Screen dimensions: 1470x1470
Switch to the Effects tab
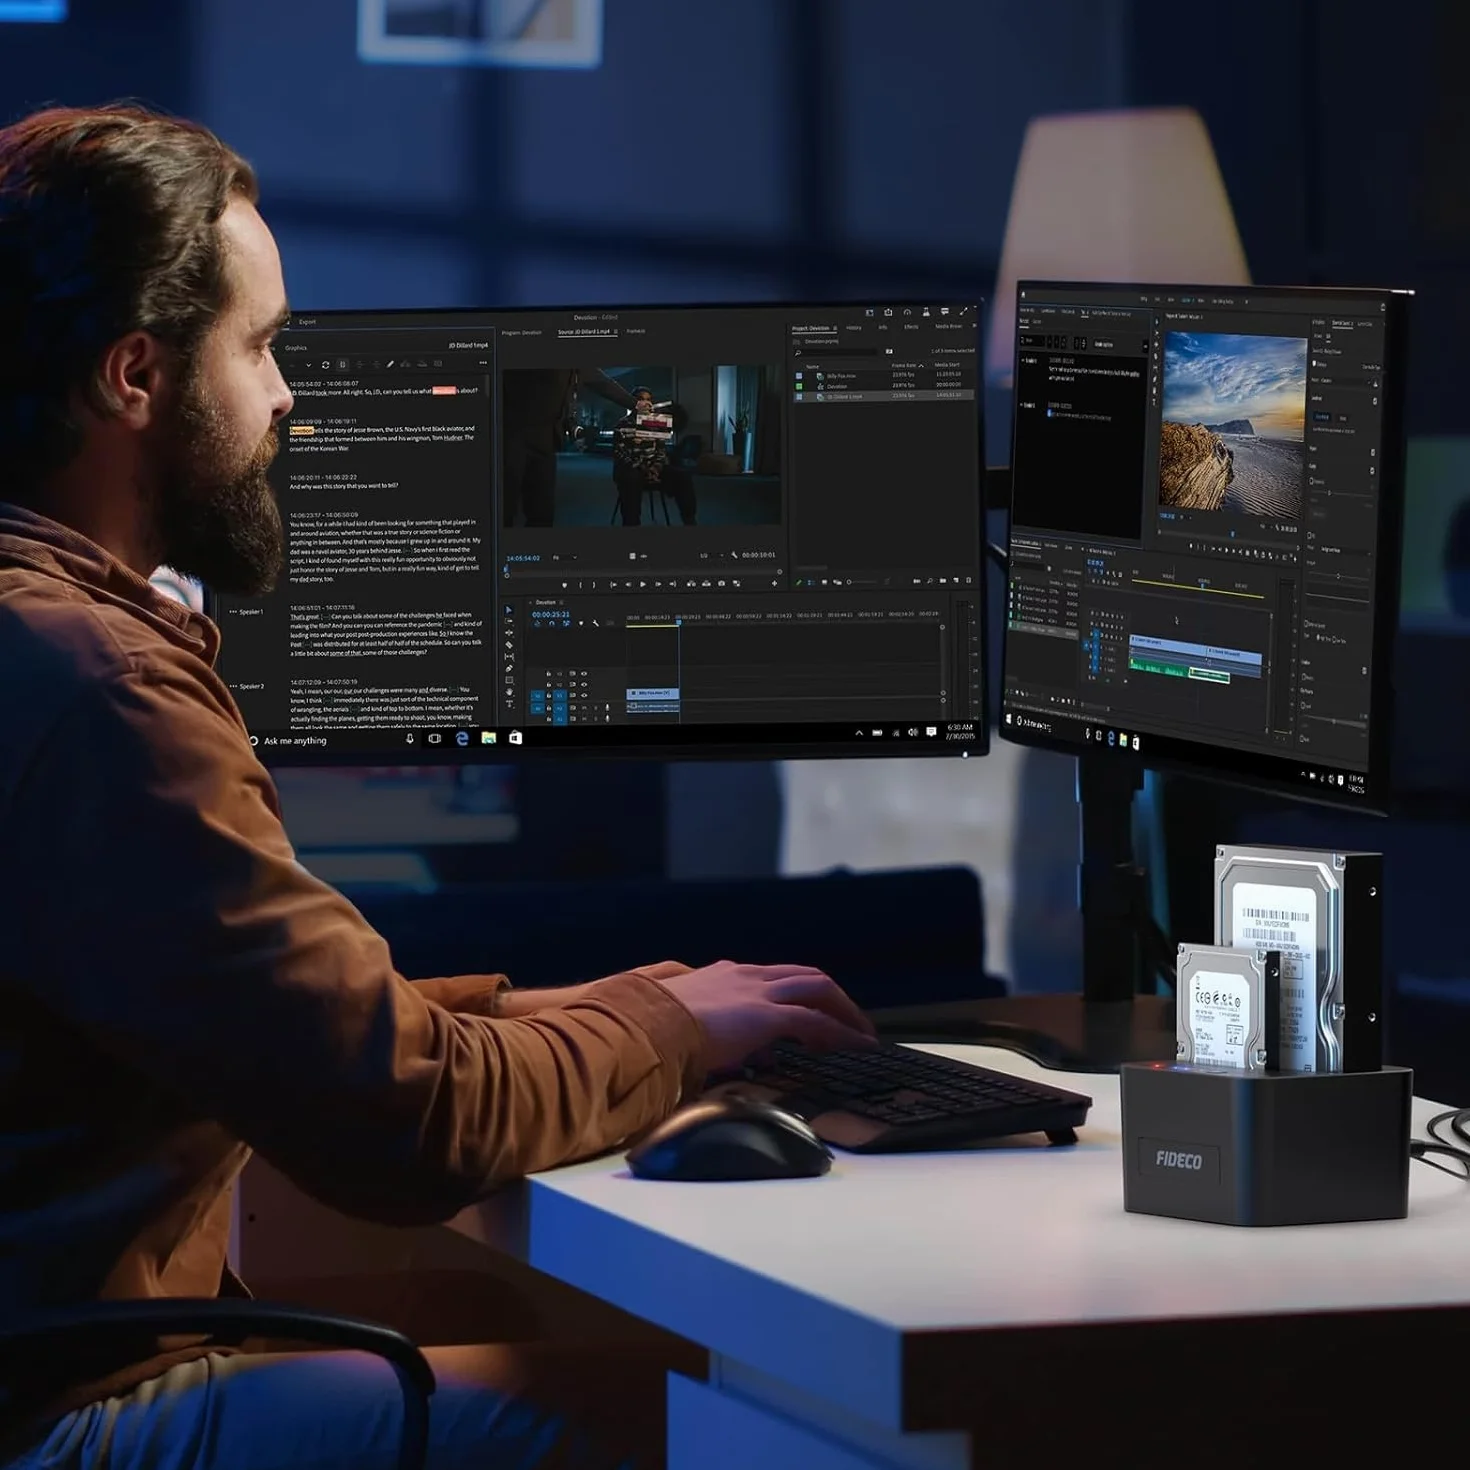911,326
